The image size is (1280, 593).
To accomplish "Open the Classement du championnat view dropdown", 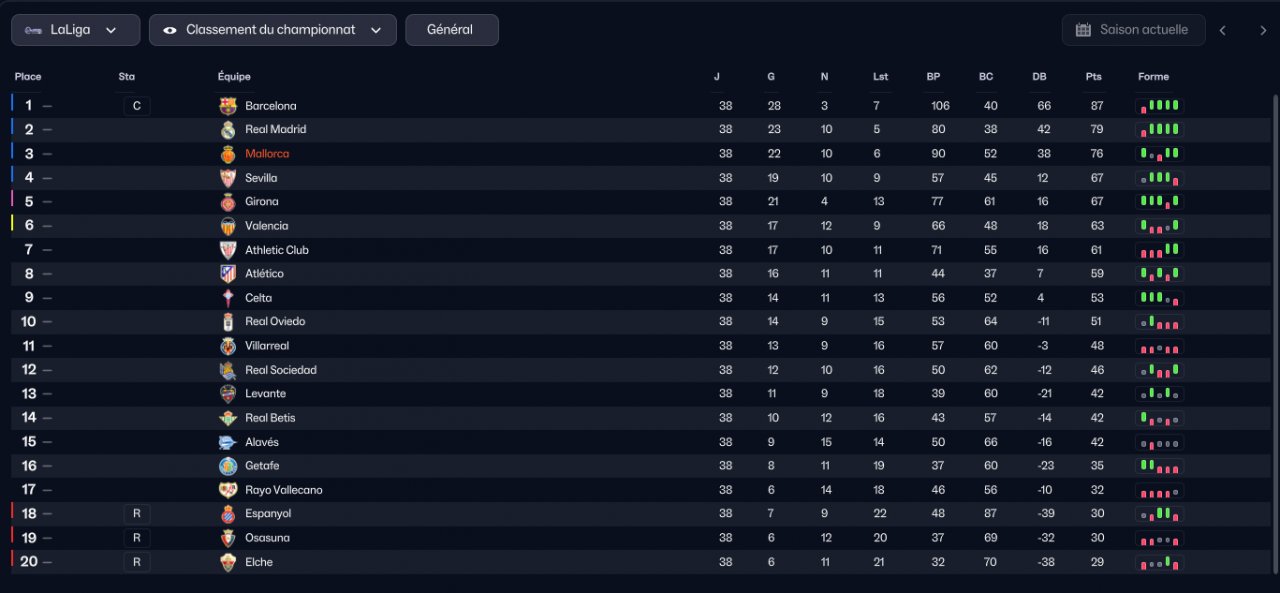I will (273, 30).
